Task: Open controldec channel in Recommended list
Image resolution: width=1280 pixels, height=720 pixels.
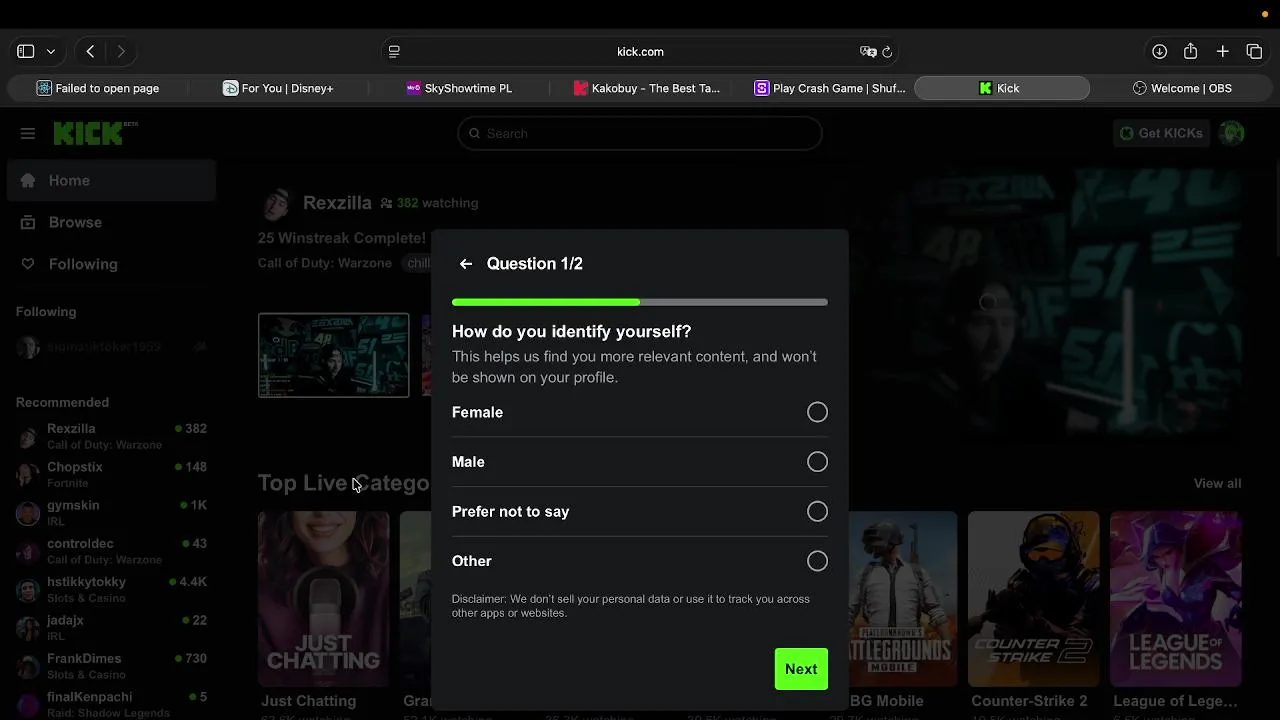Action: pyautogui.click(x=111, y=551)
